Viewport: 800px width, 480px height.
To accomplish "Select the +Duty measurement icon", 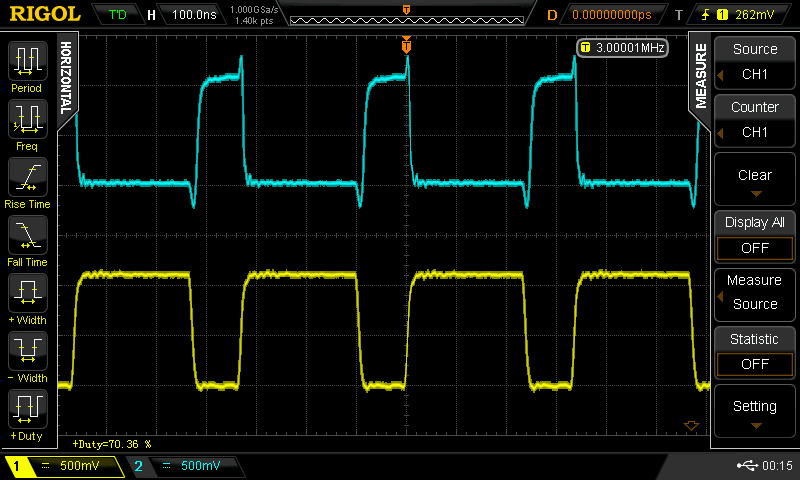I will (28, 409).
